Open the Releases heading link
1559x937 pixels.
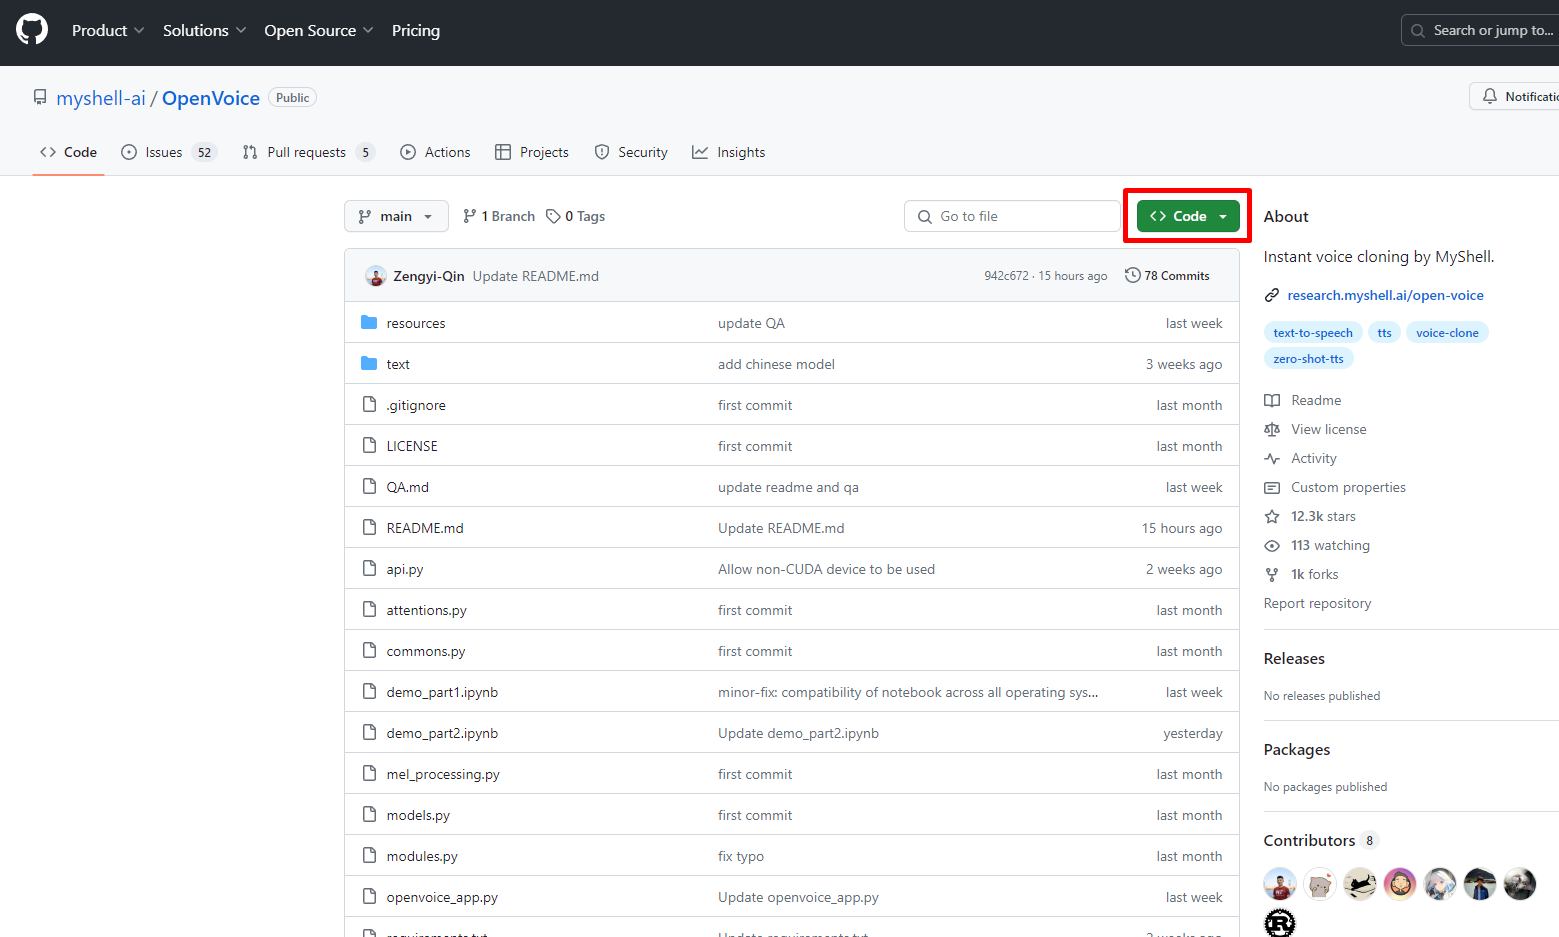pos(1294,658)
